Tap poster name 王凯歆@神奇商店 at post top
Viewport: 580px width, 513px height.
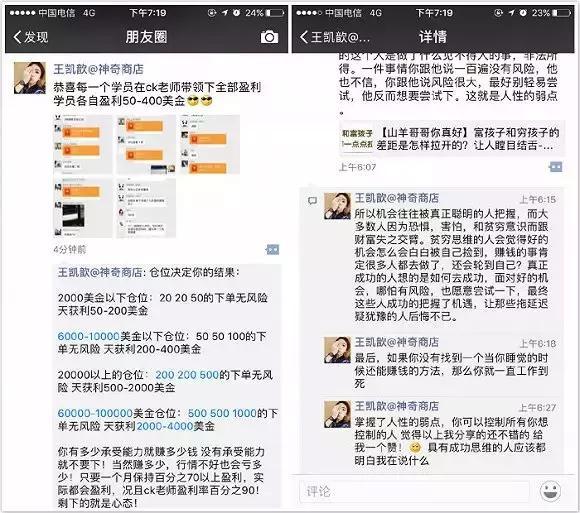(98, 69)
